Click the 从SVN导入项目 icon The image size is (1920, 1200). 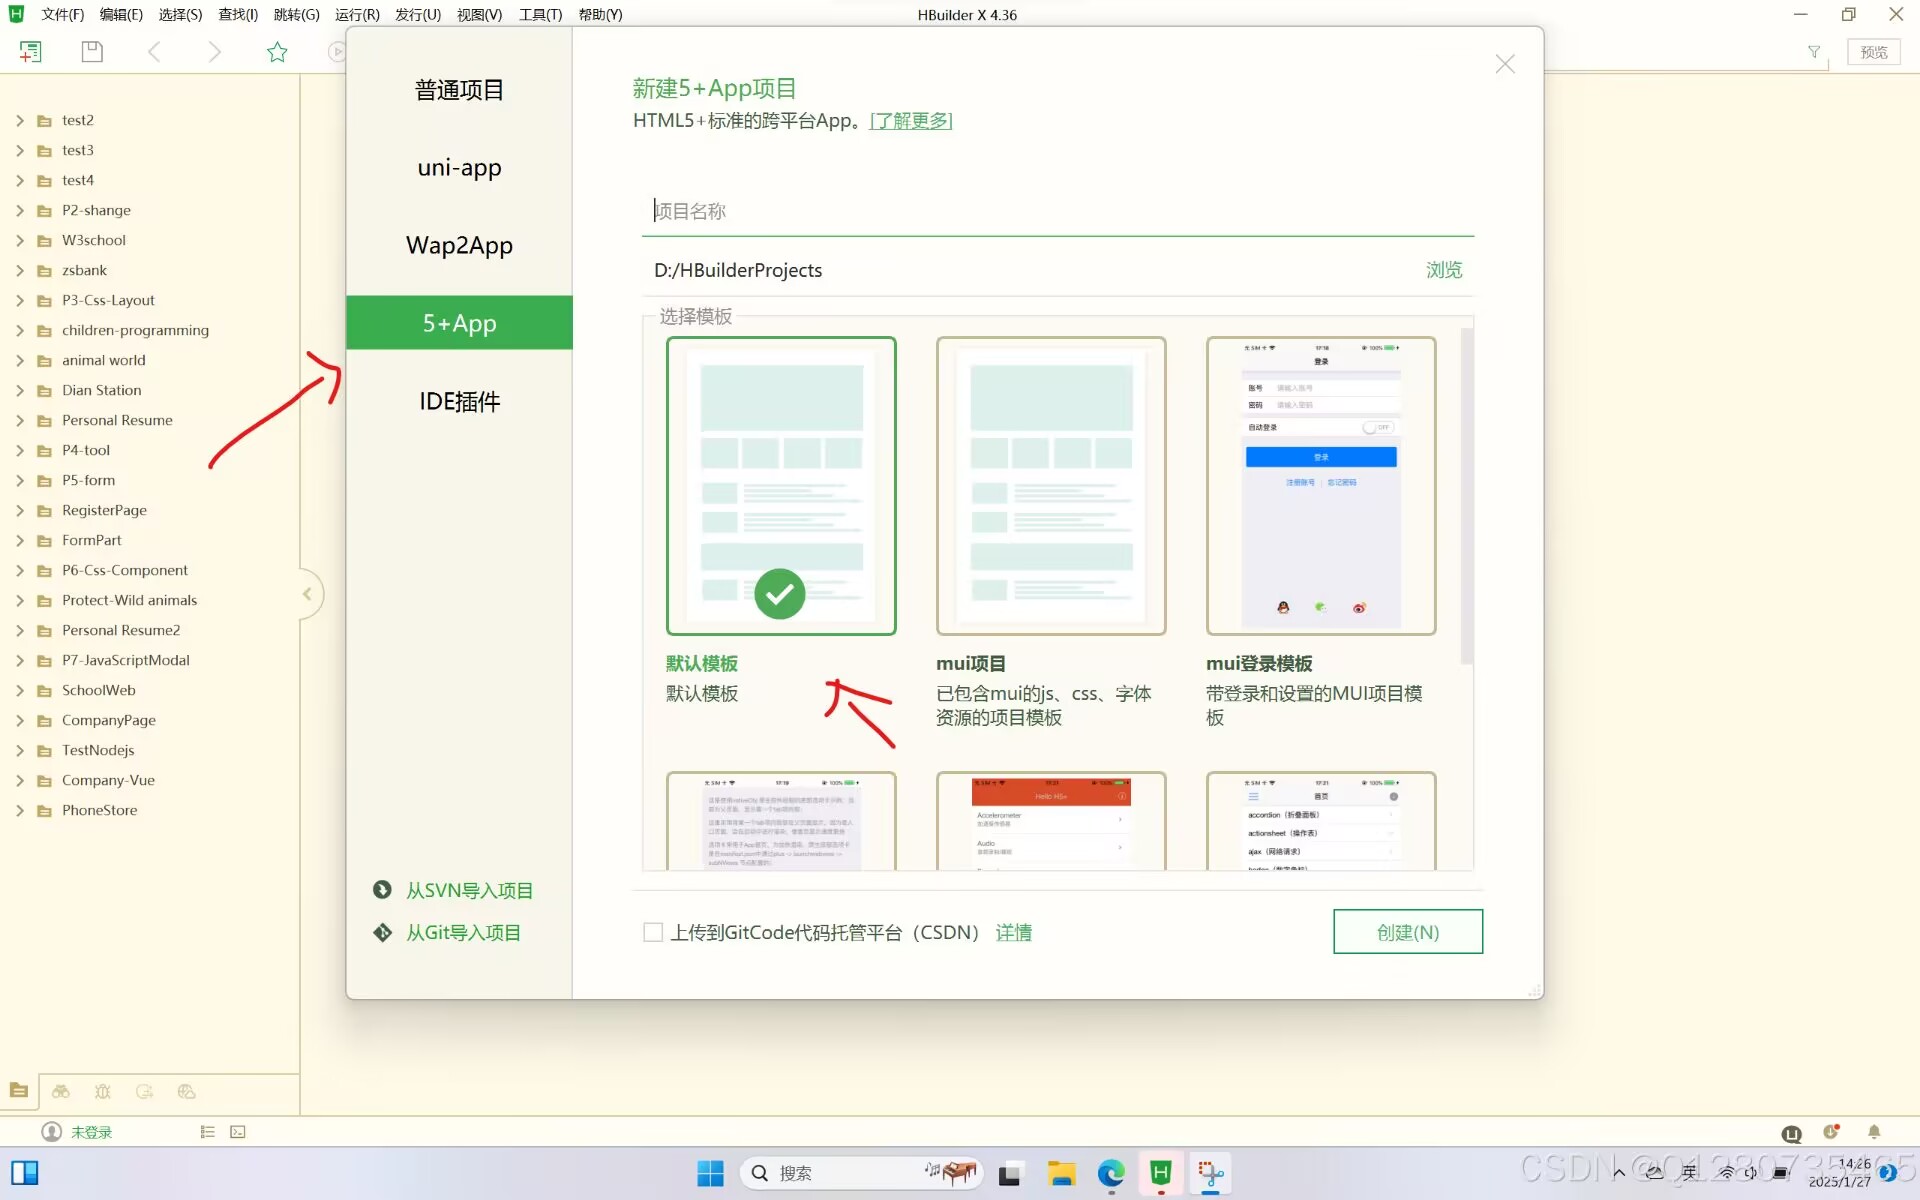tap(383, 889)
